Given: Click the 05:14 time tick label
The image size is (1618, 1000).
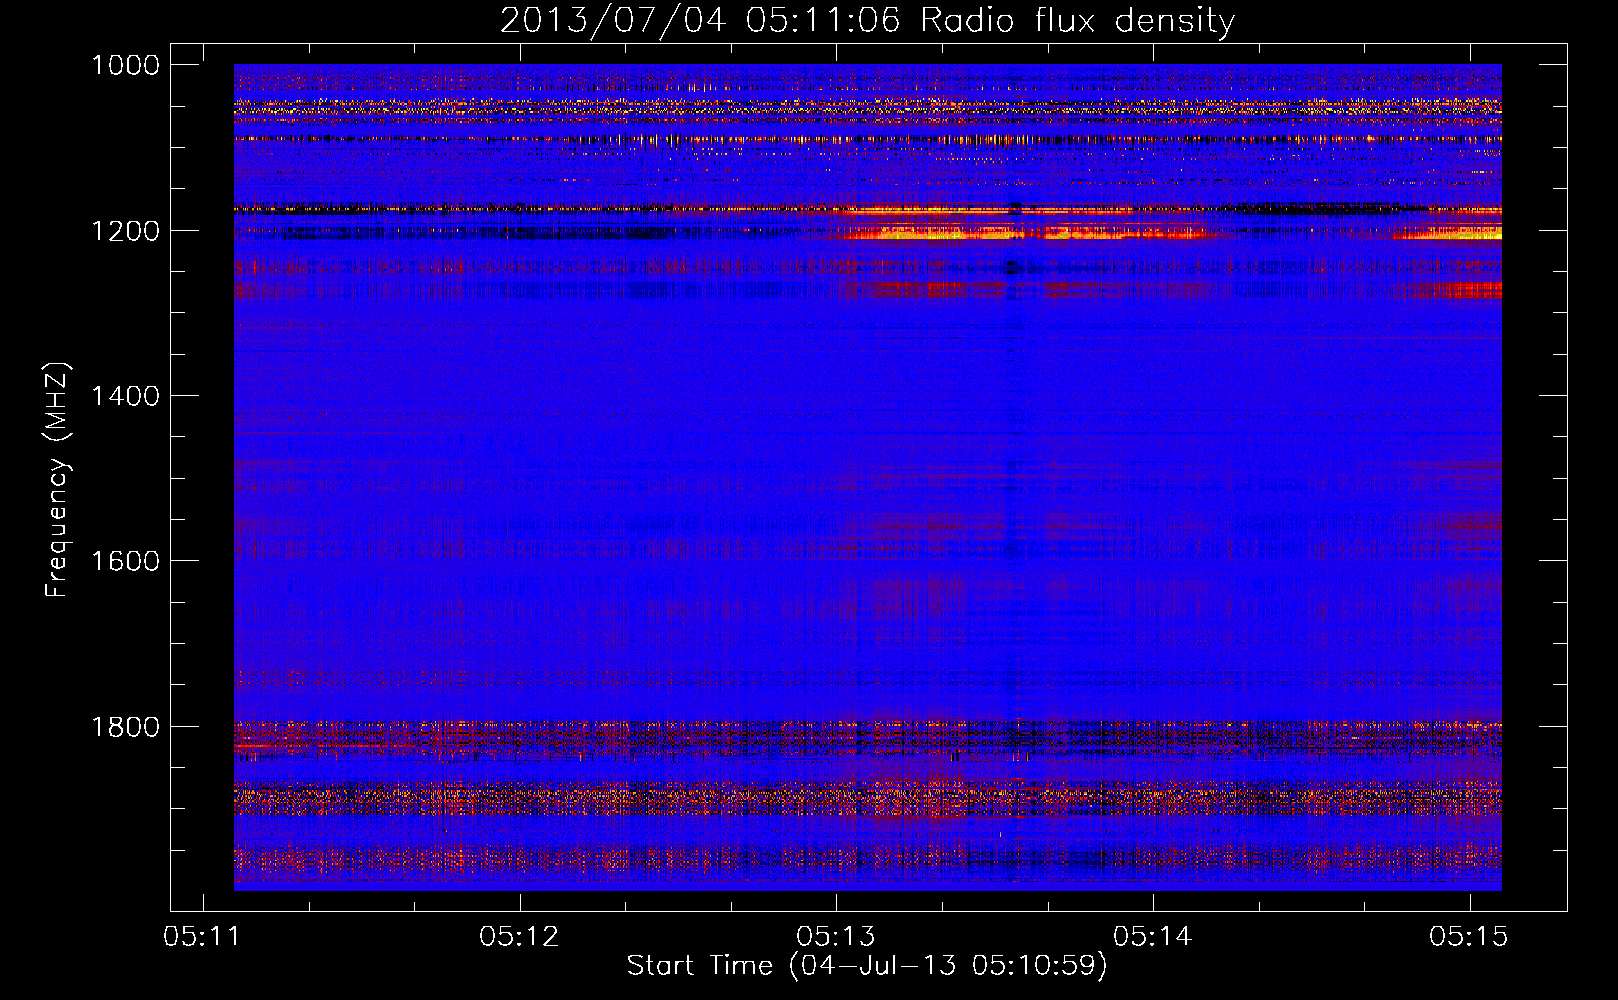Looking at the screenshot, I should [1153, 936].
